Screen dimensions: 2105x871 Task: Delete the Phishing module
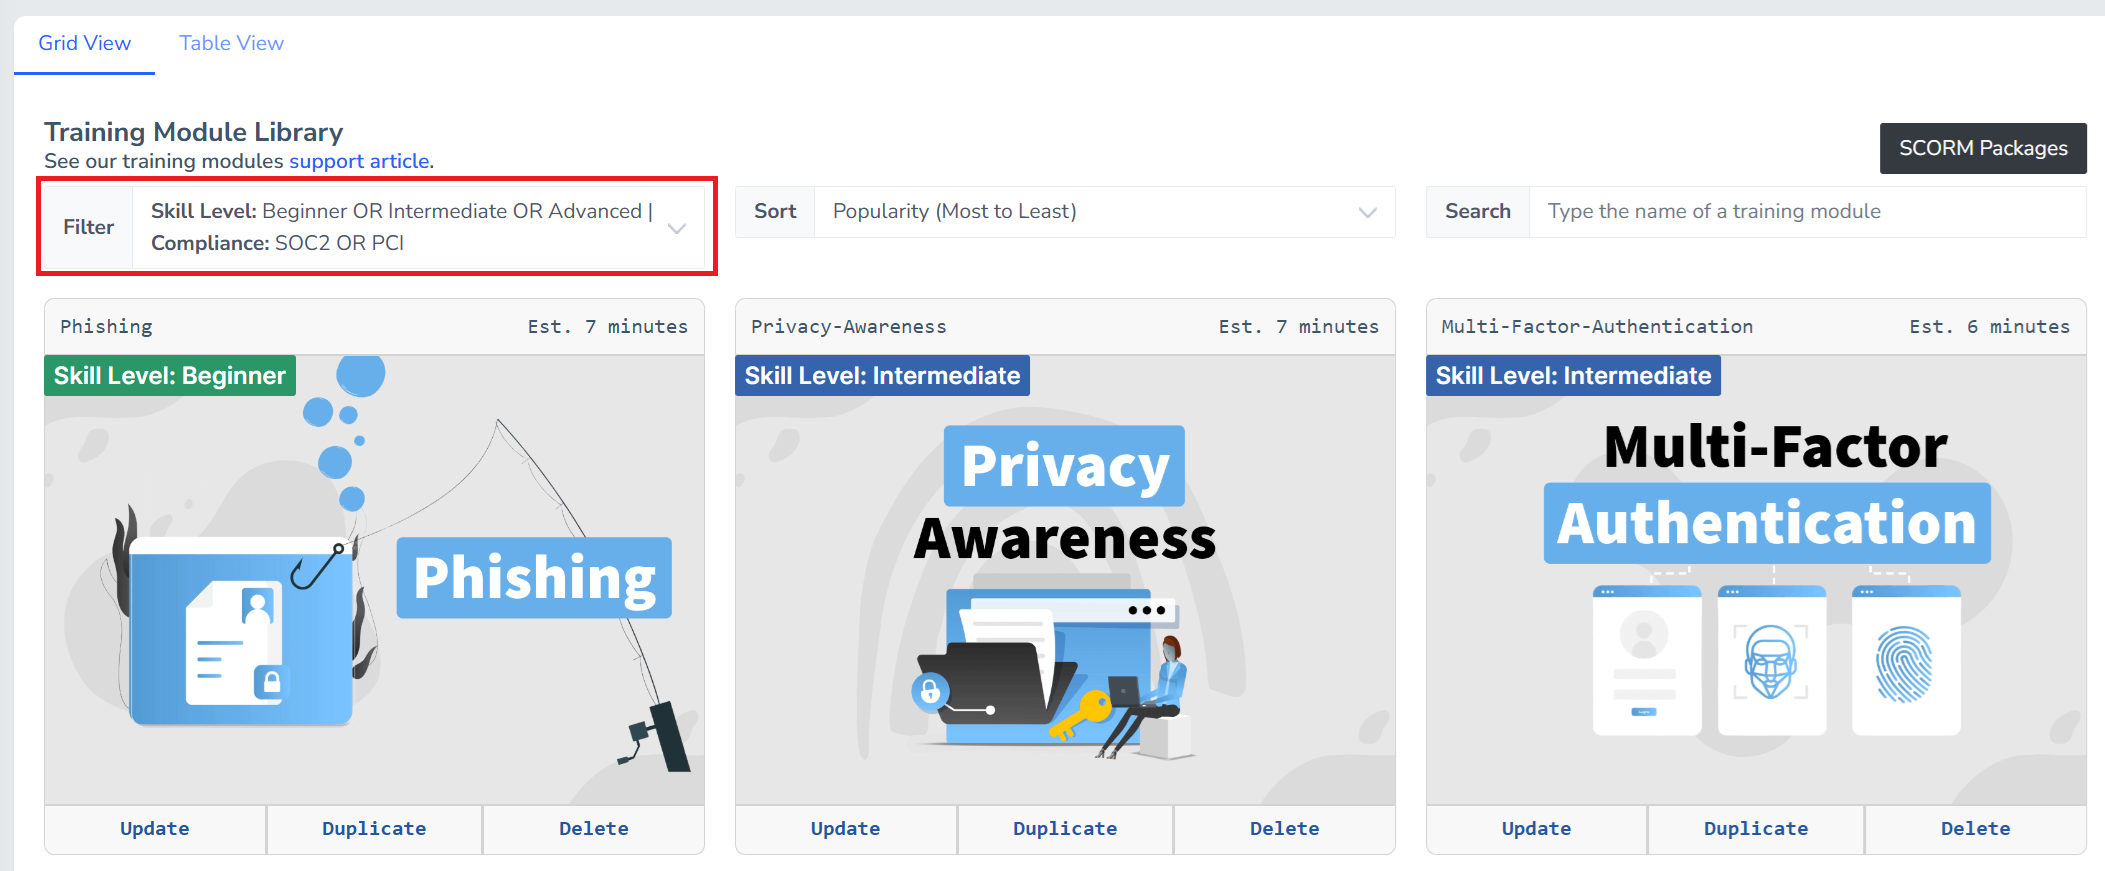coord(594,829)
